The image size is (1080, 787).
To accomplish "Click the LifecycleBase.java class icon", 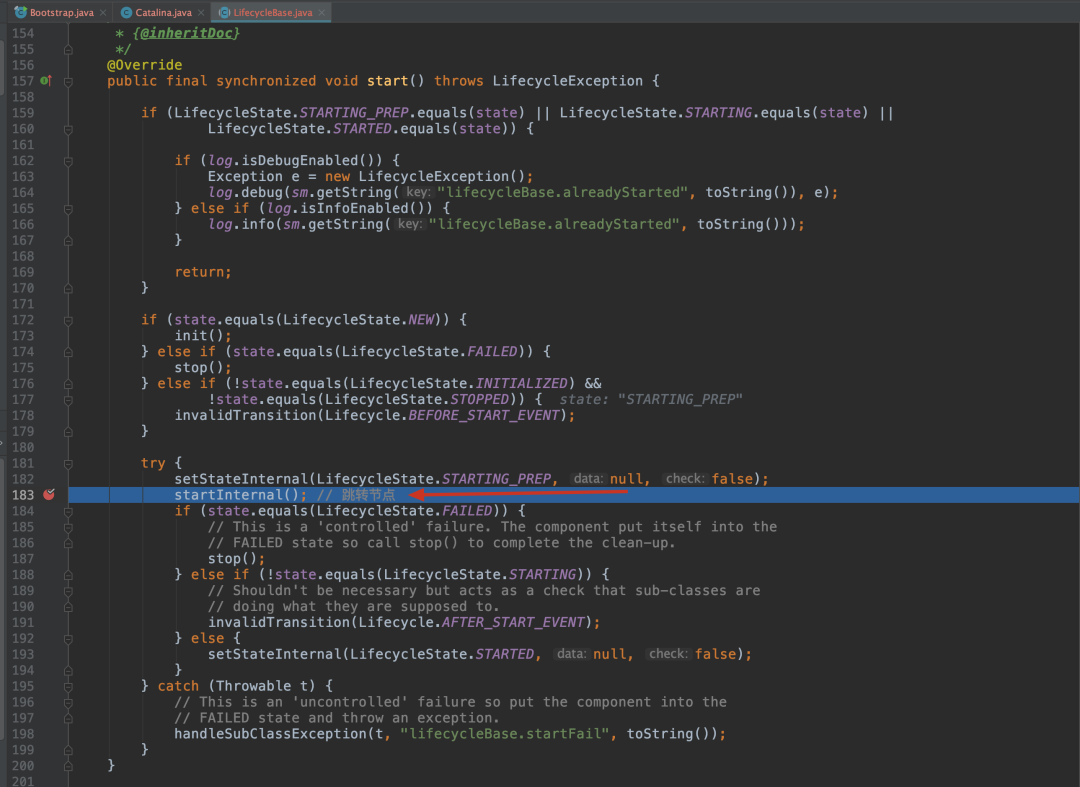I will (224, 12).
